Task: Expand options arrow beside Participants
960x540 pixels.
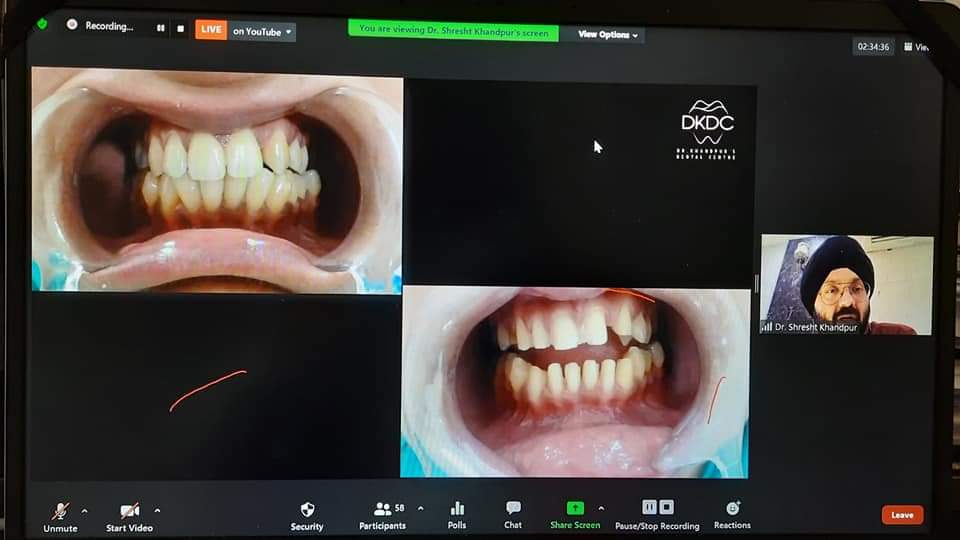Action: click(421, 508)
